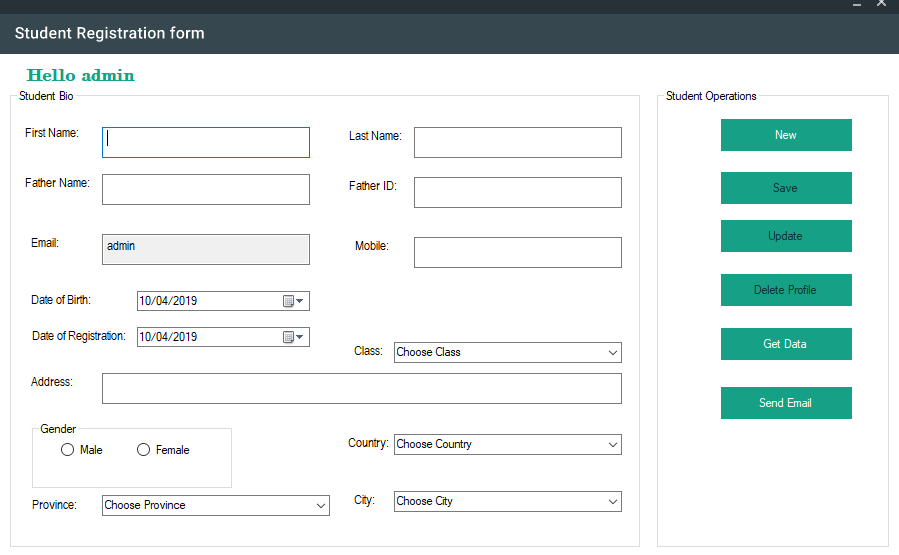This screenshot has height=555, width=899.
Task: Focus the Last Name text field
Action: click(518, 143)
